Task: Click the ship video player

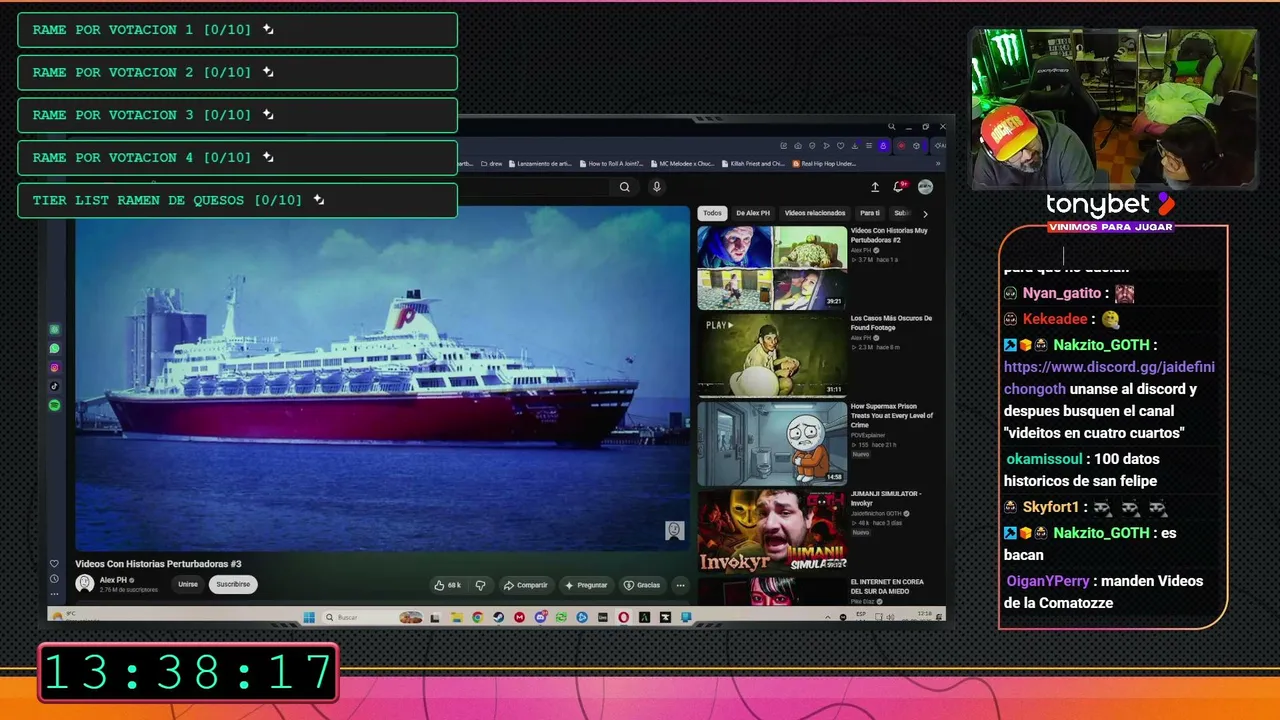Action: 383,378
